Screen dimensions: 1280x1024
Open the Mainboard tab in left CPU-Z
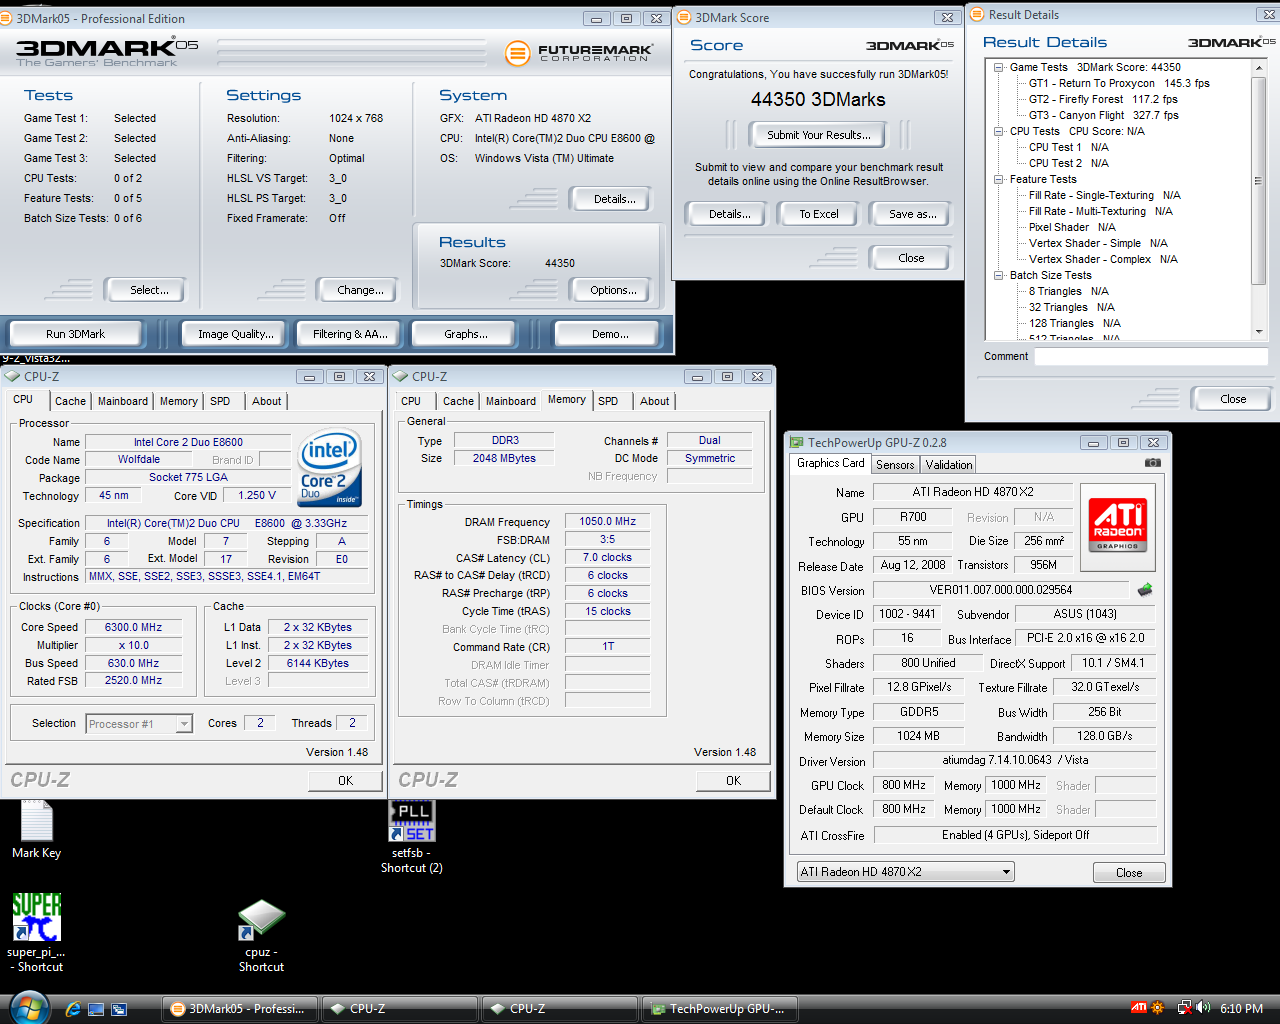click(123, 401)
